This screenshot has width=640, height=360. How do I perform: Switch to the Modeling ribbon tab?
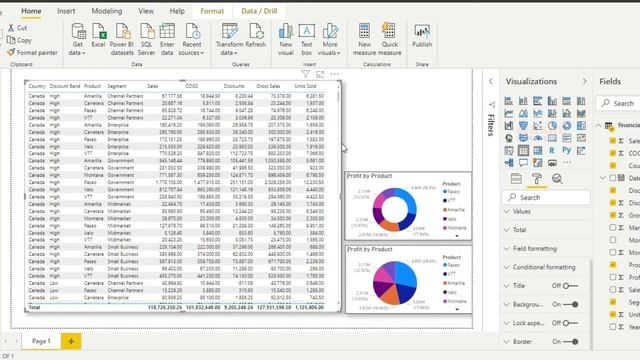pos(107,11)
